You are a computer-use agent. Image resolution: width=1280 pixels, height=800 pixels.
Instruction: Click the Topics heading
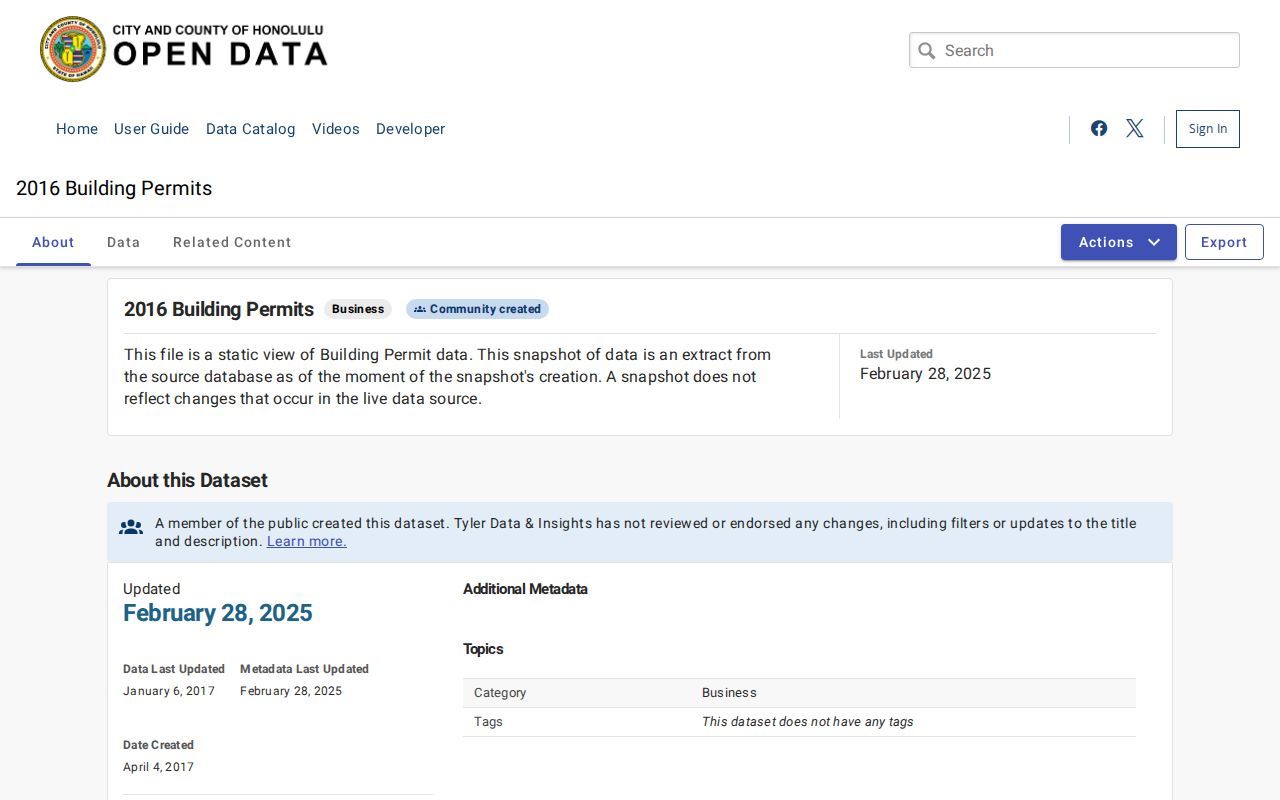point(483,649)
